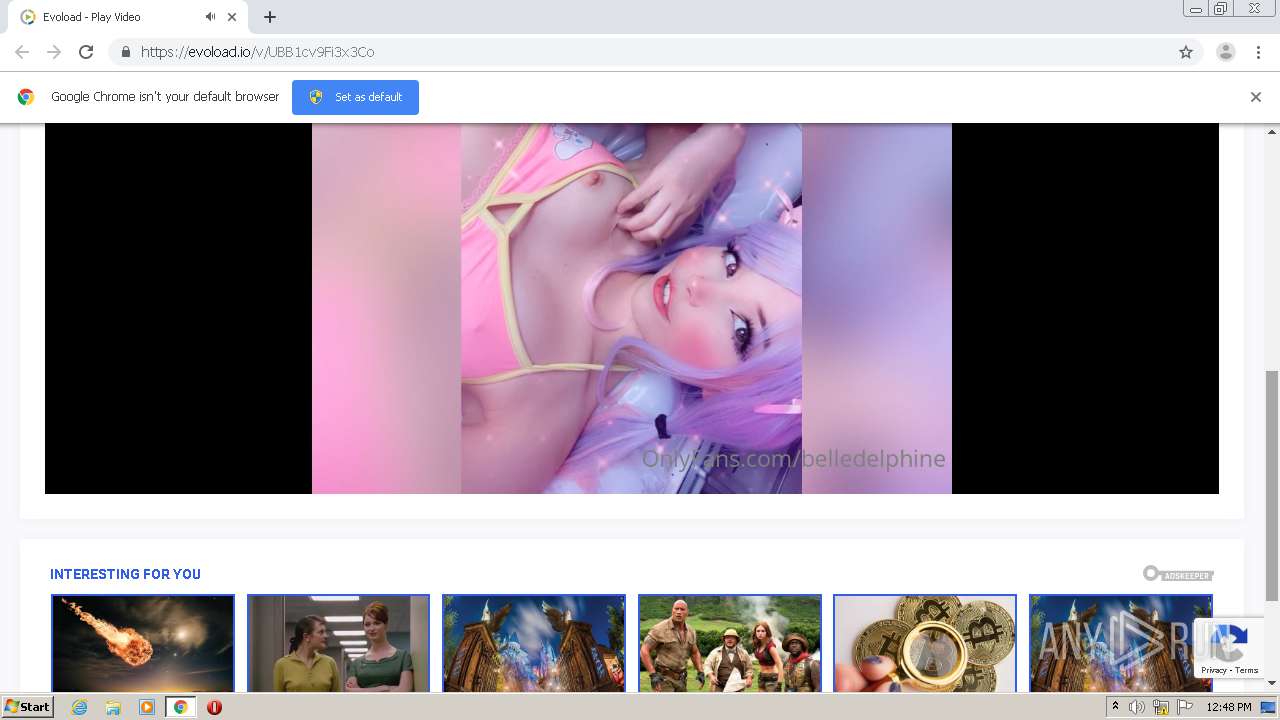The width and height of the screenshot is (1280, 720).
Task: Dismiss the default browser notification bar
Action: [x=1256, y=97]
